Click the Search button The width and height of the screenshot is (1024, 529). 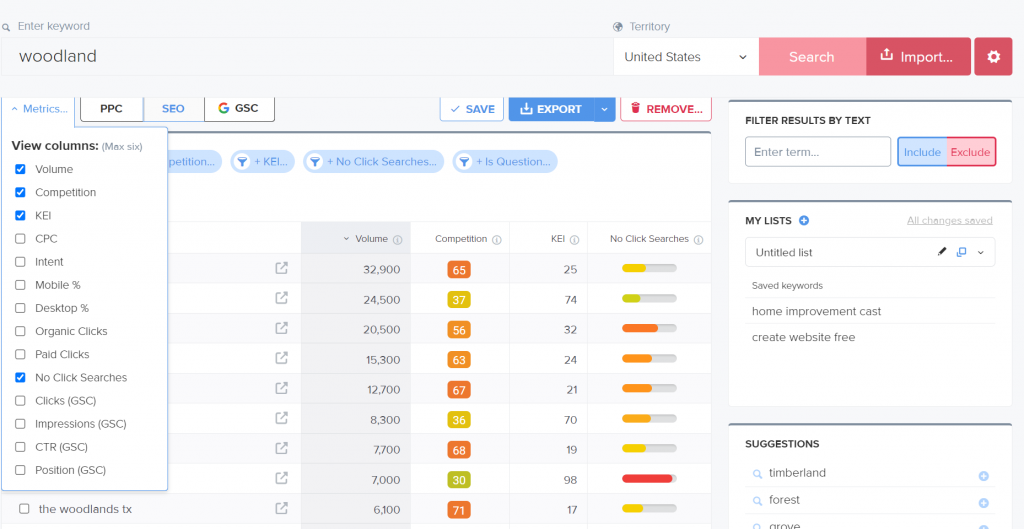click(x=811, y=57)
